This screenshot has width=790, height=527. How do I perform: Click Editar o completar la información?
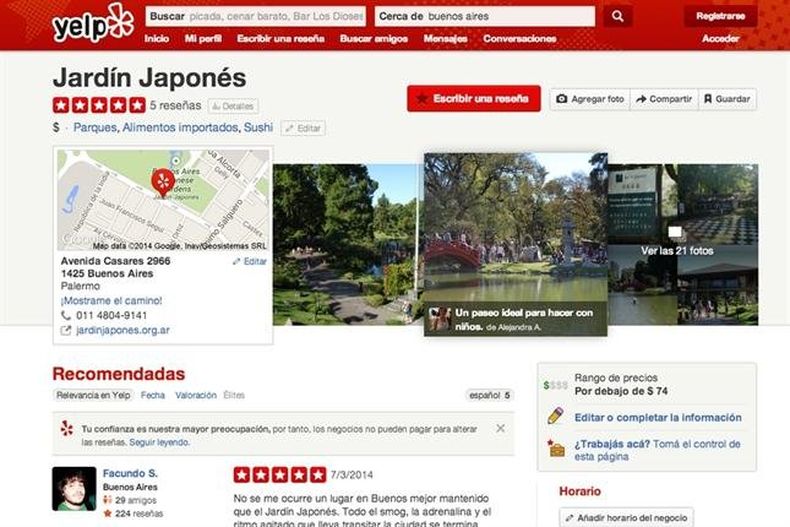click(658, 417)
